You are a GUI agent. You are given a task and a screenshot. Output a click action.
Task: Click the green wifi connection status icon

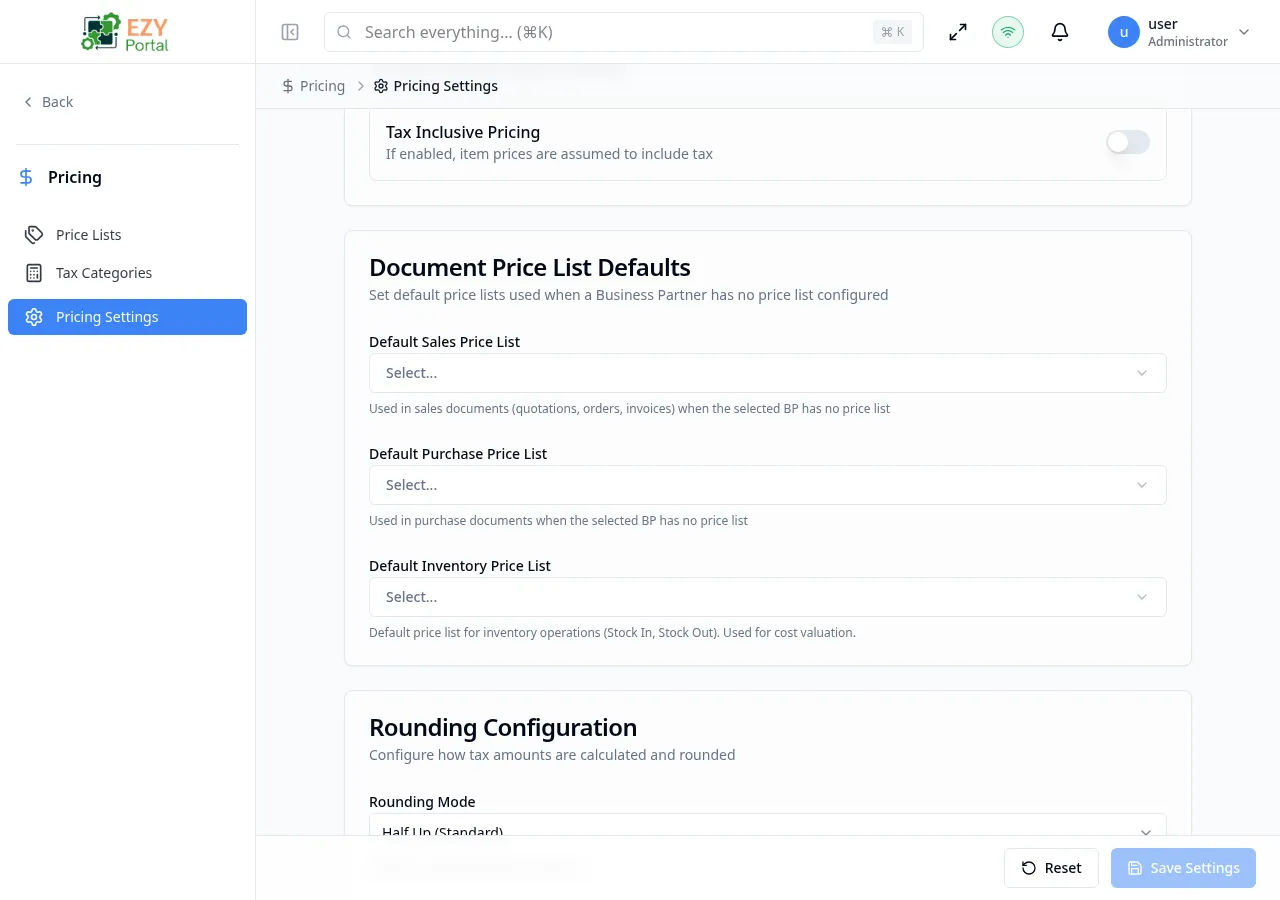pos(1008,32)
